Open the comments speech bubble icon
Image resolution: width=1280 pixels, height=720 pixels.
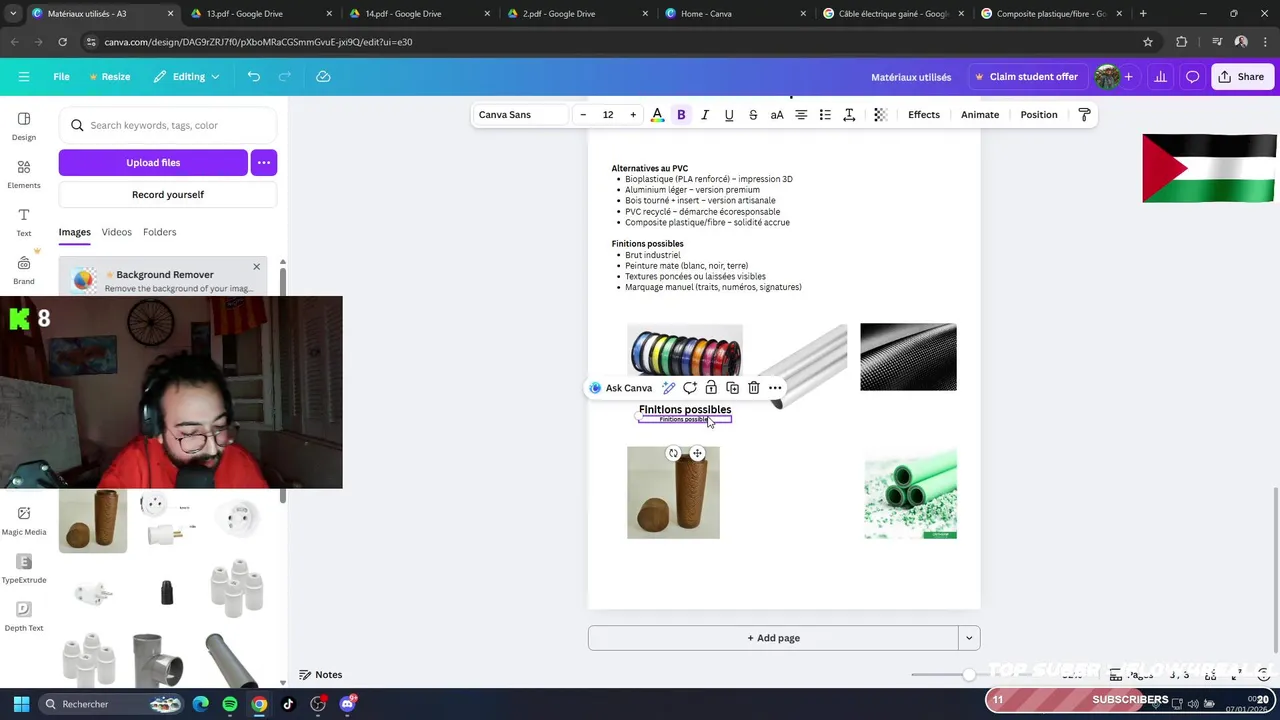pos(1192,77)
